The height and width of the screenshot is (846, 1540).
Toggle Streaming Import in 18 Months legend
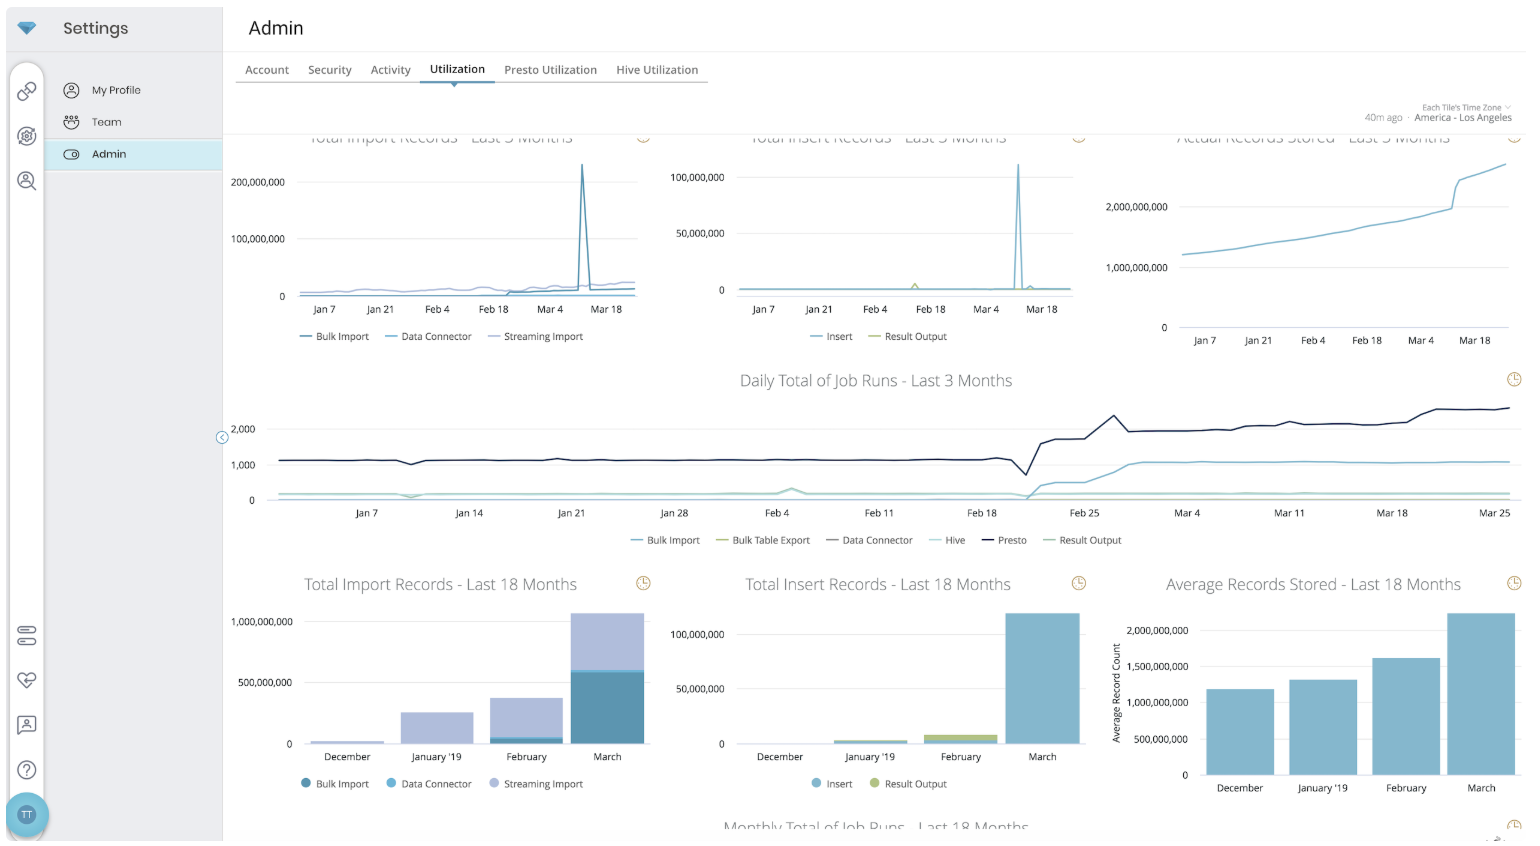point(535,785)
